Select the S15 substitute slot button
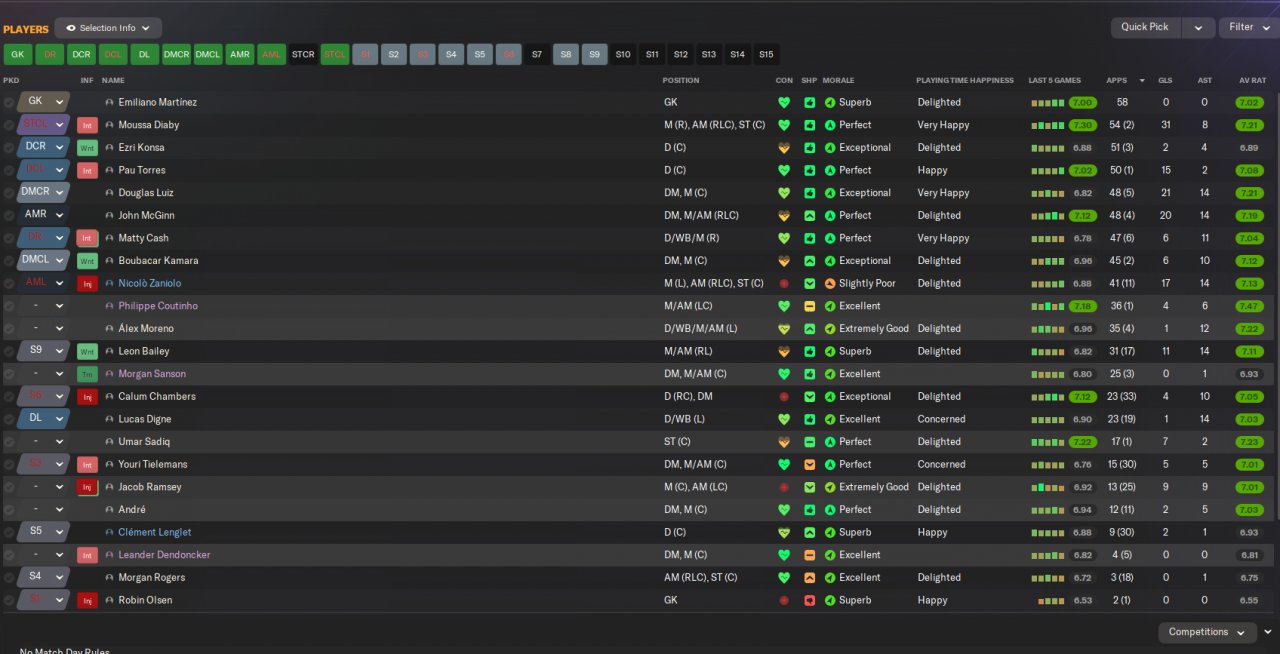Screen dimensions: 1280x654 click(766, 54)
